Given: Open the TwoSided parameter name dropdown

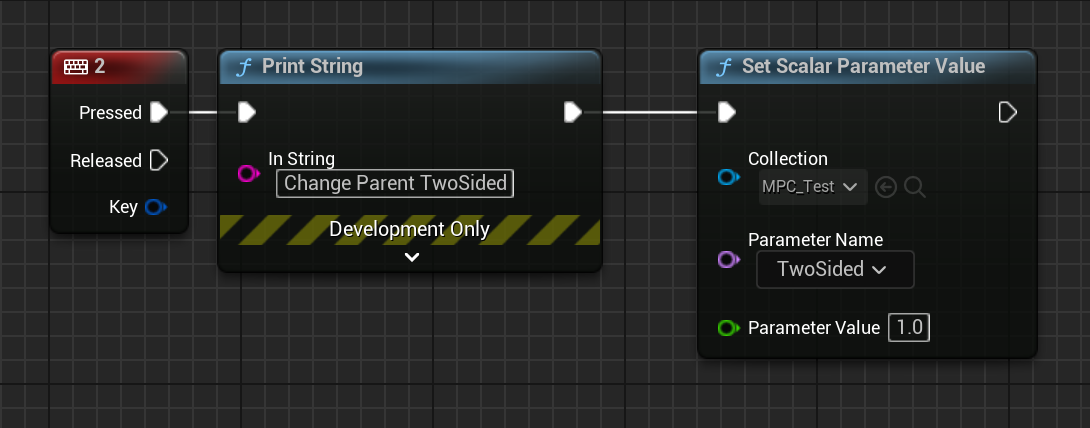Looking at the screenshot, I should click(x=835, y=270).
